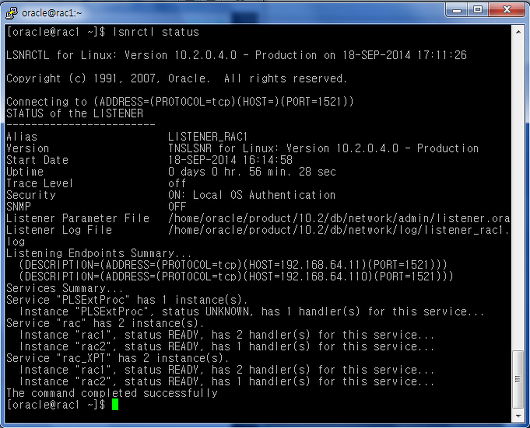Image resolution: width=530 pixels, height=428 pixels.
Task: Click 'Service "PLSExtProc" has 1 instance(s)' line
Action: [127, 300]
